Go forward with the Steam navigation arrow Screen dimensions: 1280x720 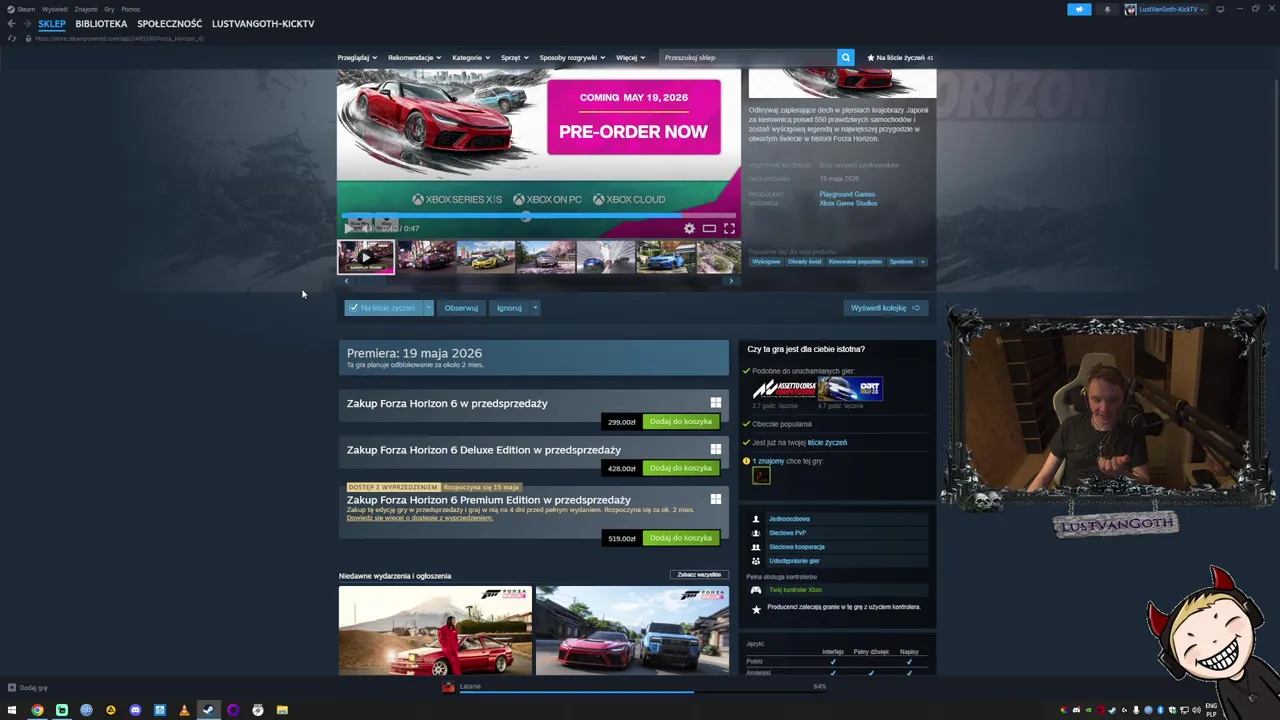[x=26, y=24]
